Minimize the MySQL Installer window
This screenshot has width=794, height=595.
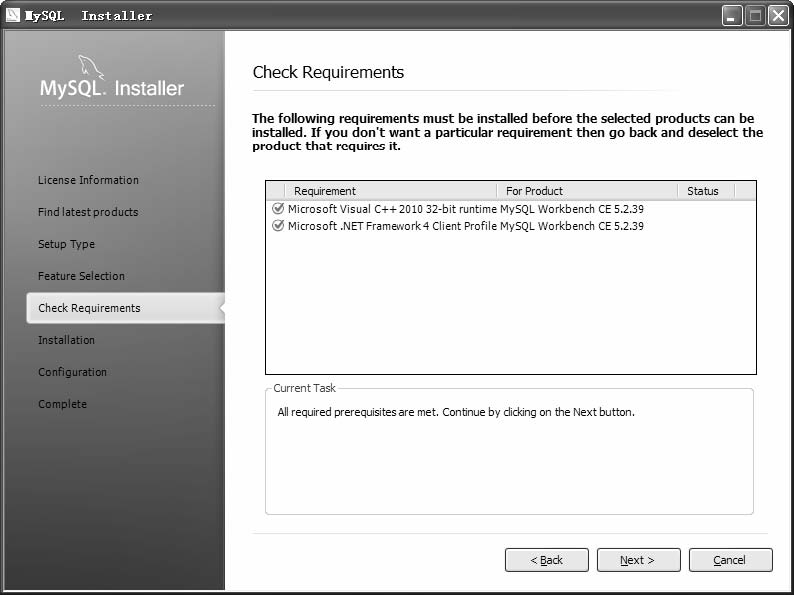(x=732, y=16)
